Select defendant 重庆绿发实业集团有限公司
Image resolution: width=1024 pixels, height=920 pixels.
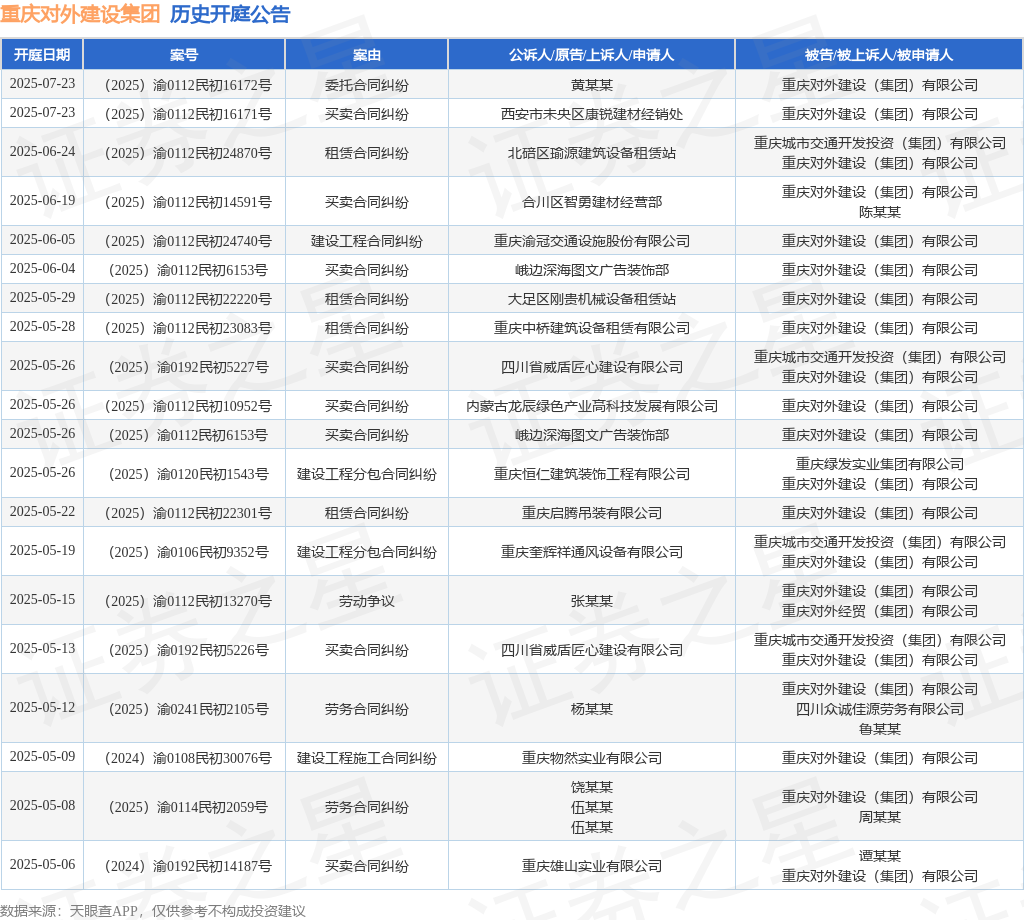pos(880,464)
